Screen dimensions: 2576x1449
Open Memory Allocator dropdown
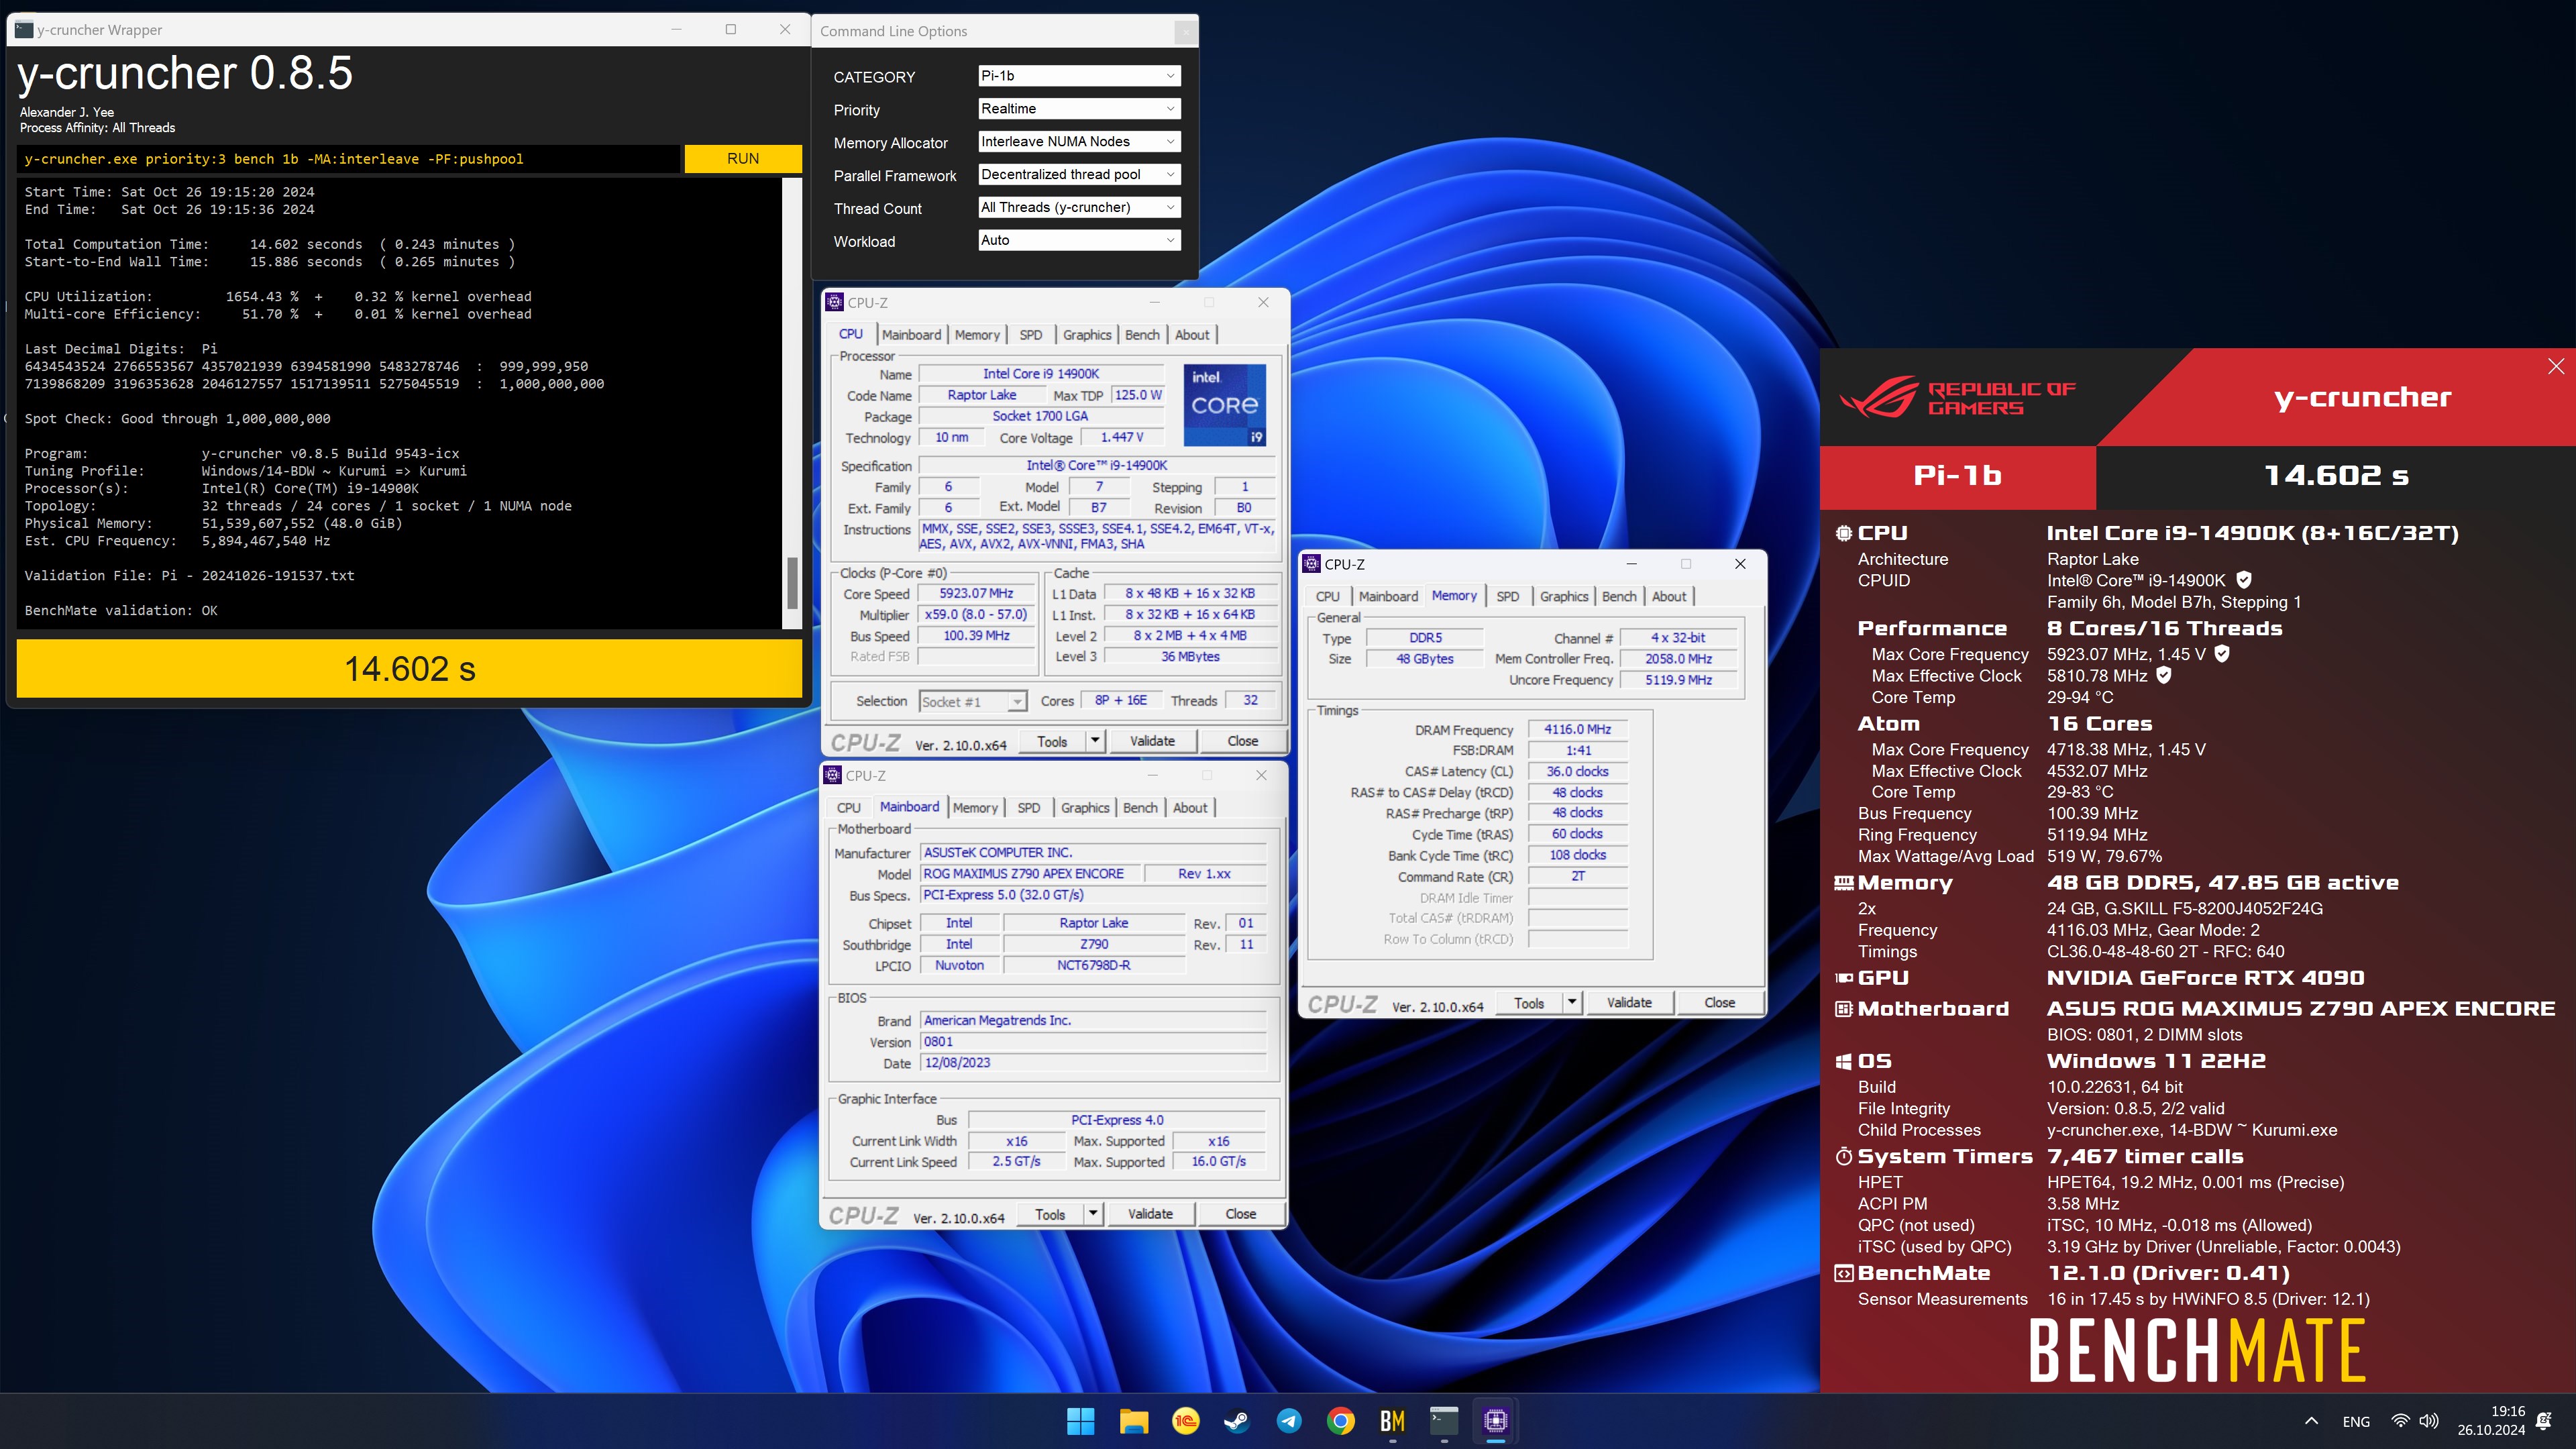[x=1079, y=141]
